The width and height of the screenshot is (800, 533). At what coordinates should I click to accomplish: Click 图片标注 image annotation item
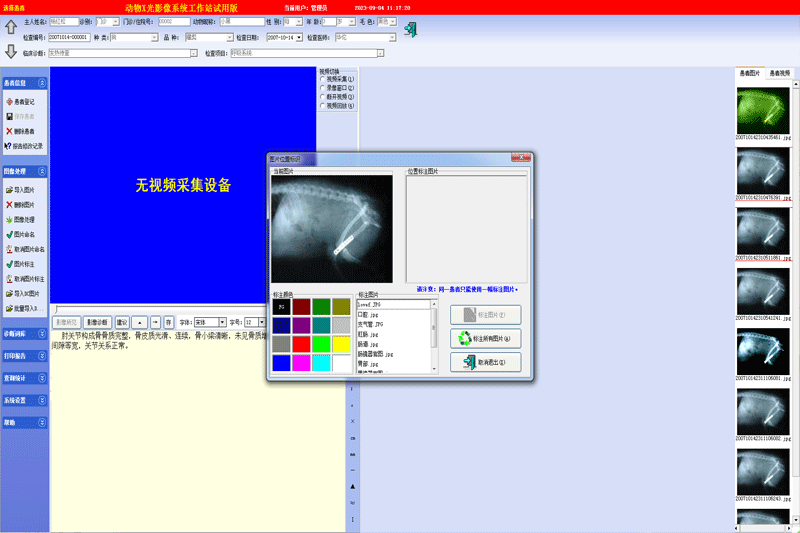click(x=21, y=264)
